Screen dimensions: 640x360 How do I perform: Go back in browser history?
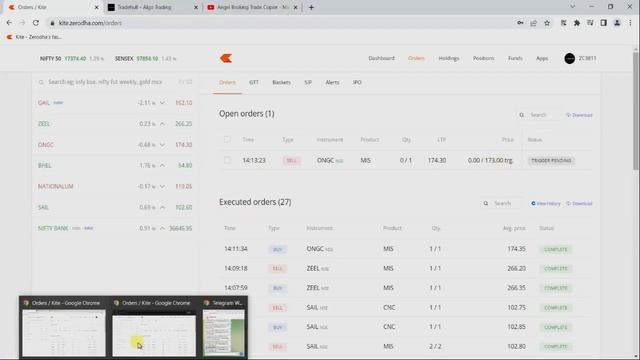click(9, 23)
